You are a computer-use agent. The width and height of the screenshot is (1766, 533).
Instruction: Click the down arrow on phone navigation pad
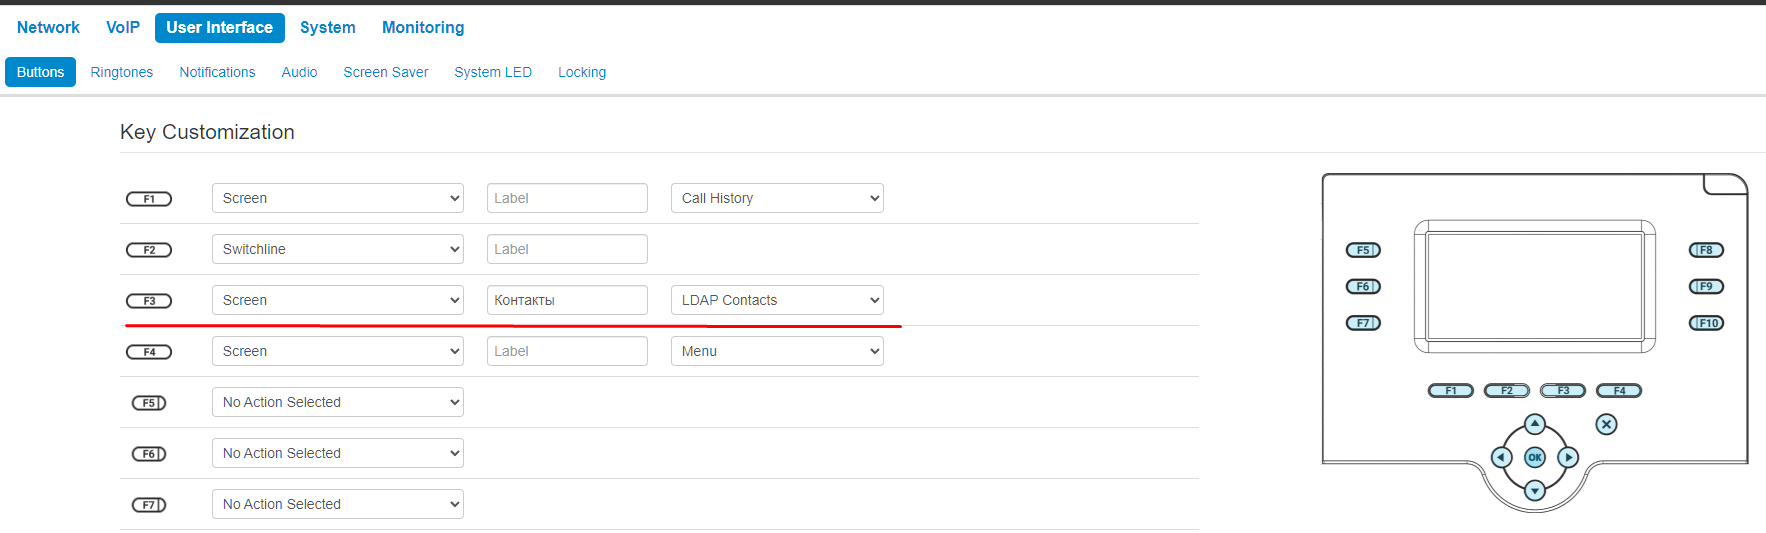coord(1535,490)
